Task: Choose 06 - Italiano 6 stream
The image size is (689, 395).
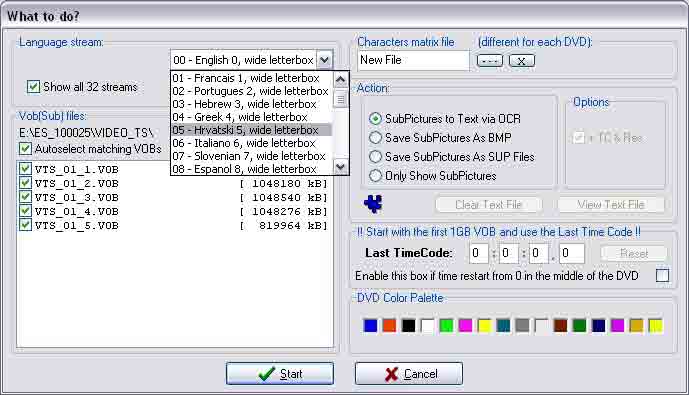Action: click(251, 143)
